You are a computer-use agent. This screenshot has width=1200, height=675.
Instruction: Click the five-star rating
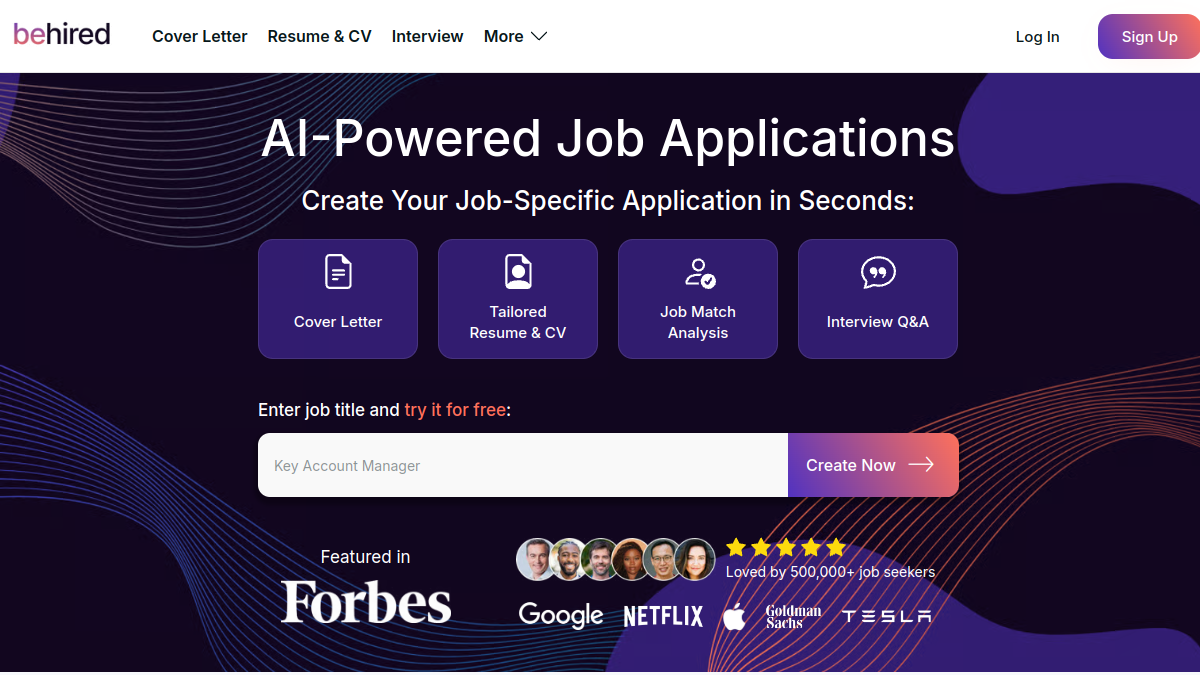[786, 547]
